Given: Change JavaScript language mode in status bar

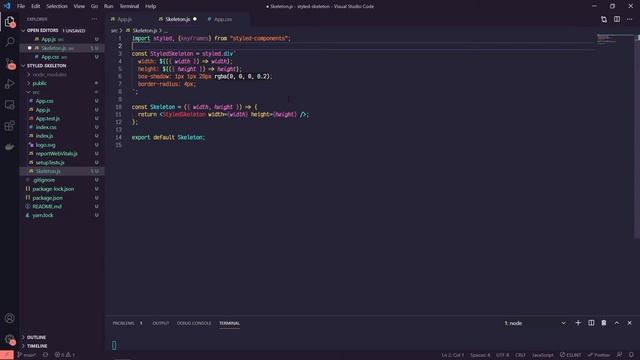Looking at the screenshot, I should 542,355.
